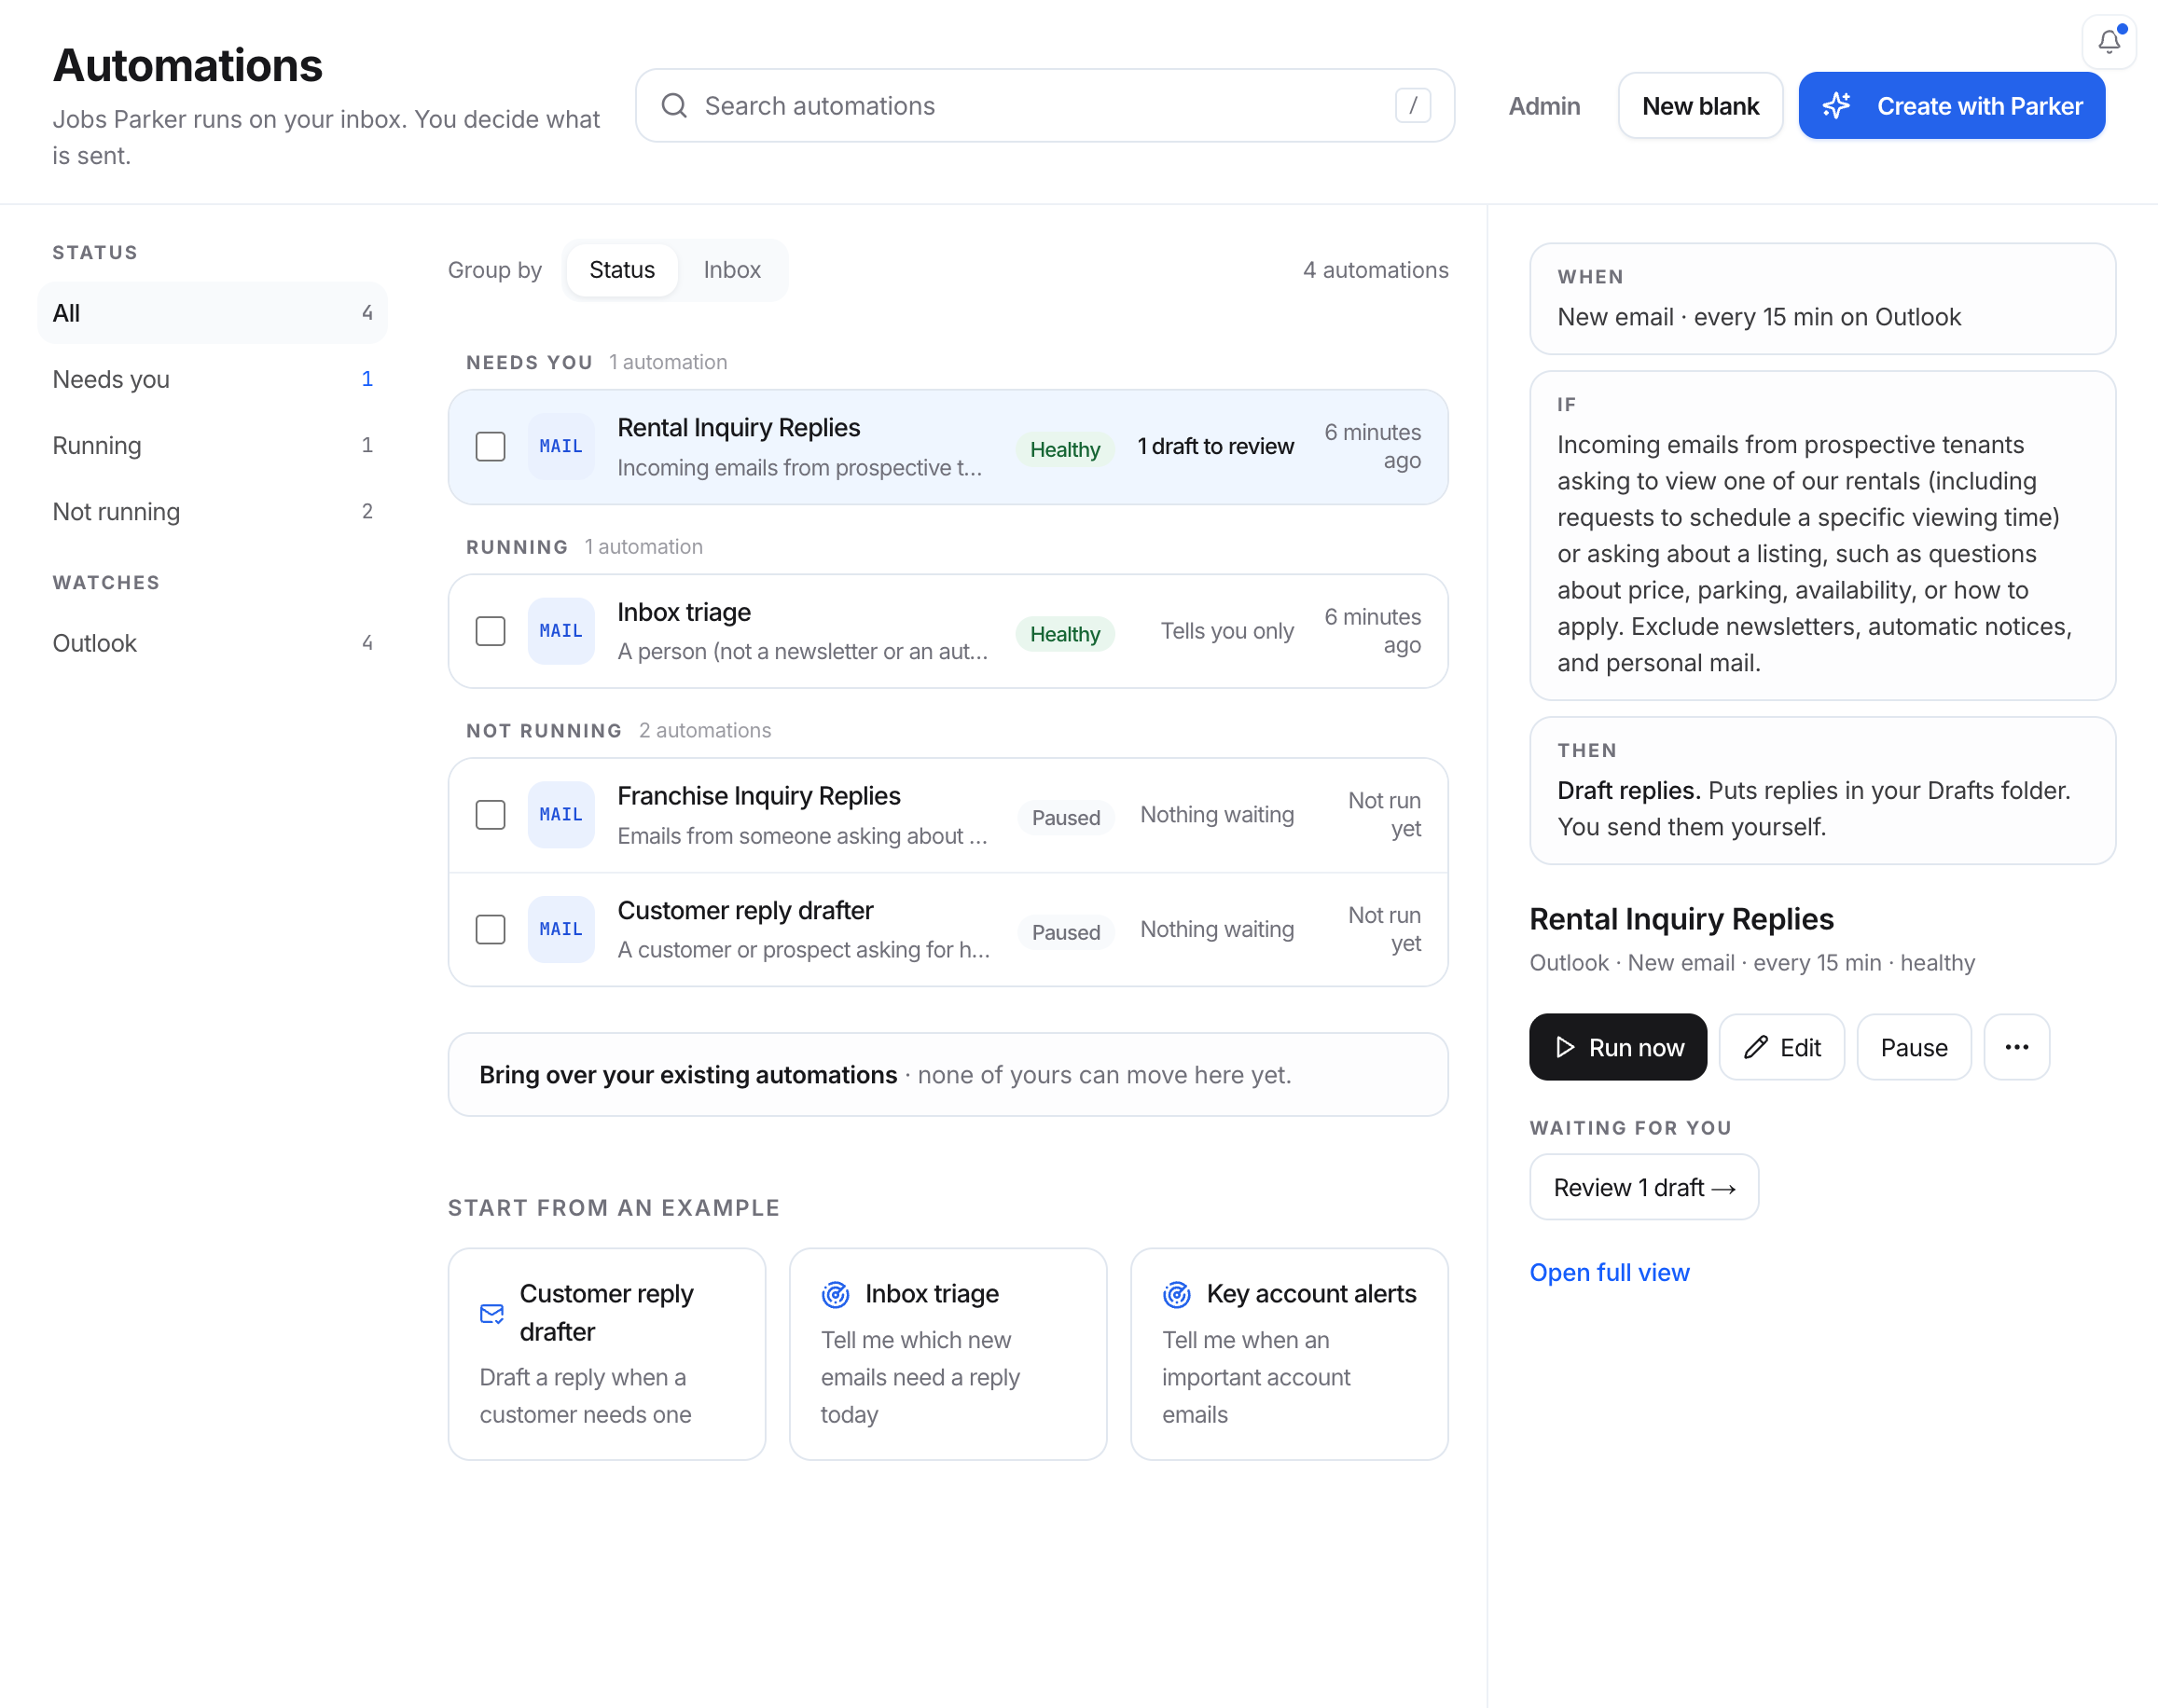Screen dimensions: 2158x1708
Task: Click the Paused badge on Franchise Inquiry Replies
Action: pos(1065,818)
